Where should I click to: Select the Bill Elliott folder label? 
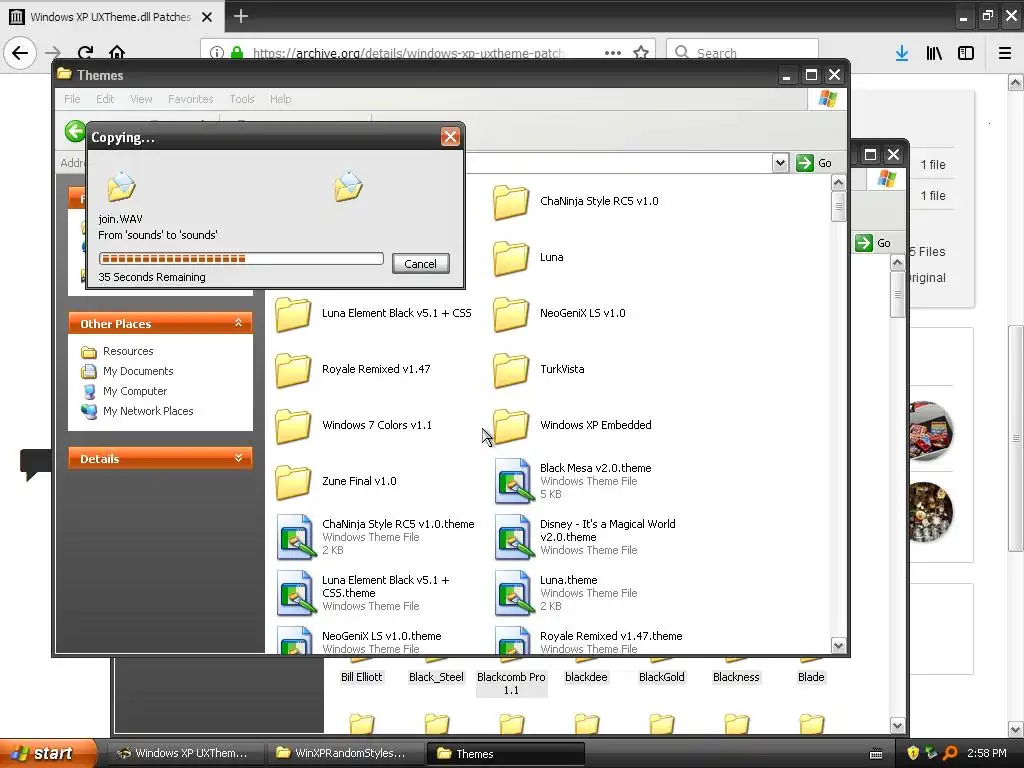(361, 677)
